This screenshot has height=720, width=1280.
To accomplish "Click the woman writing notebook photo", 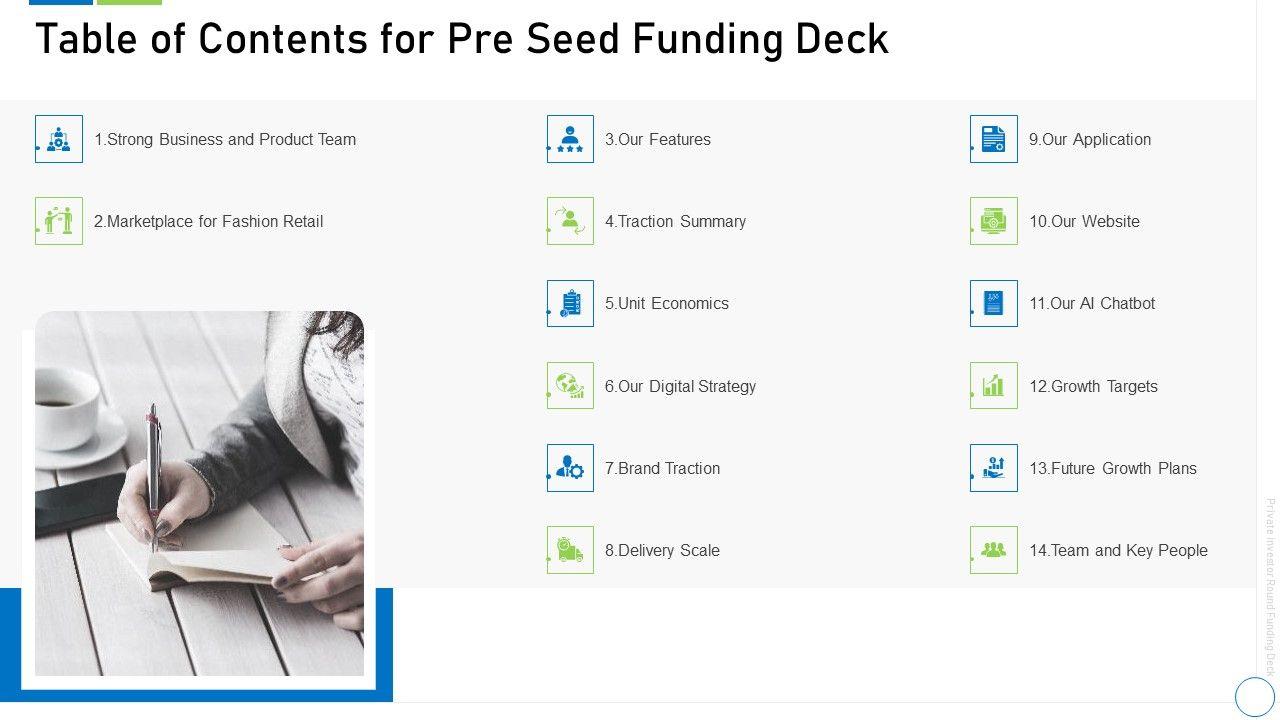I will [200, 493].
